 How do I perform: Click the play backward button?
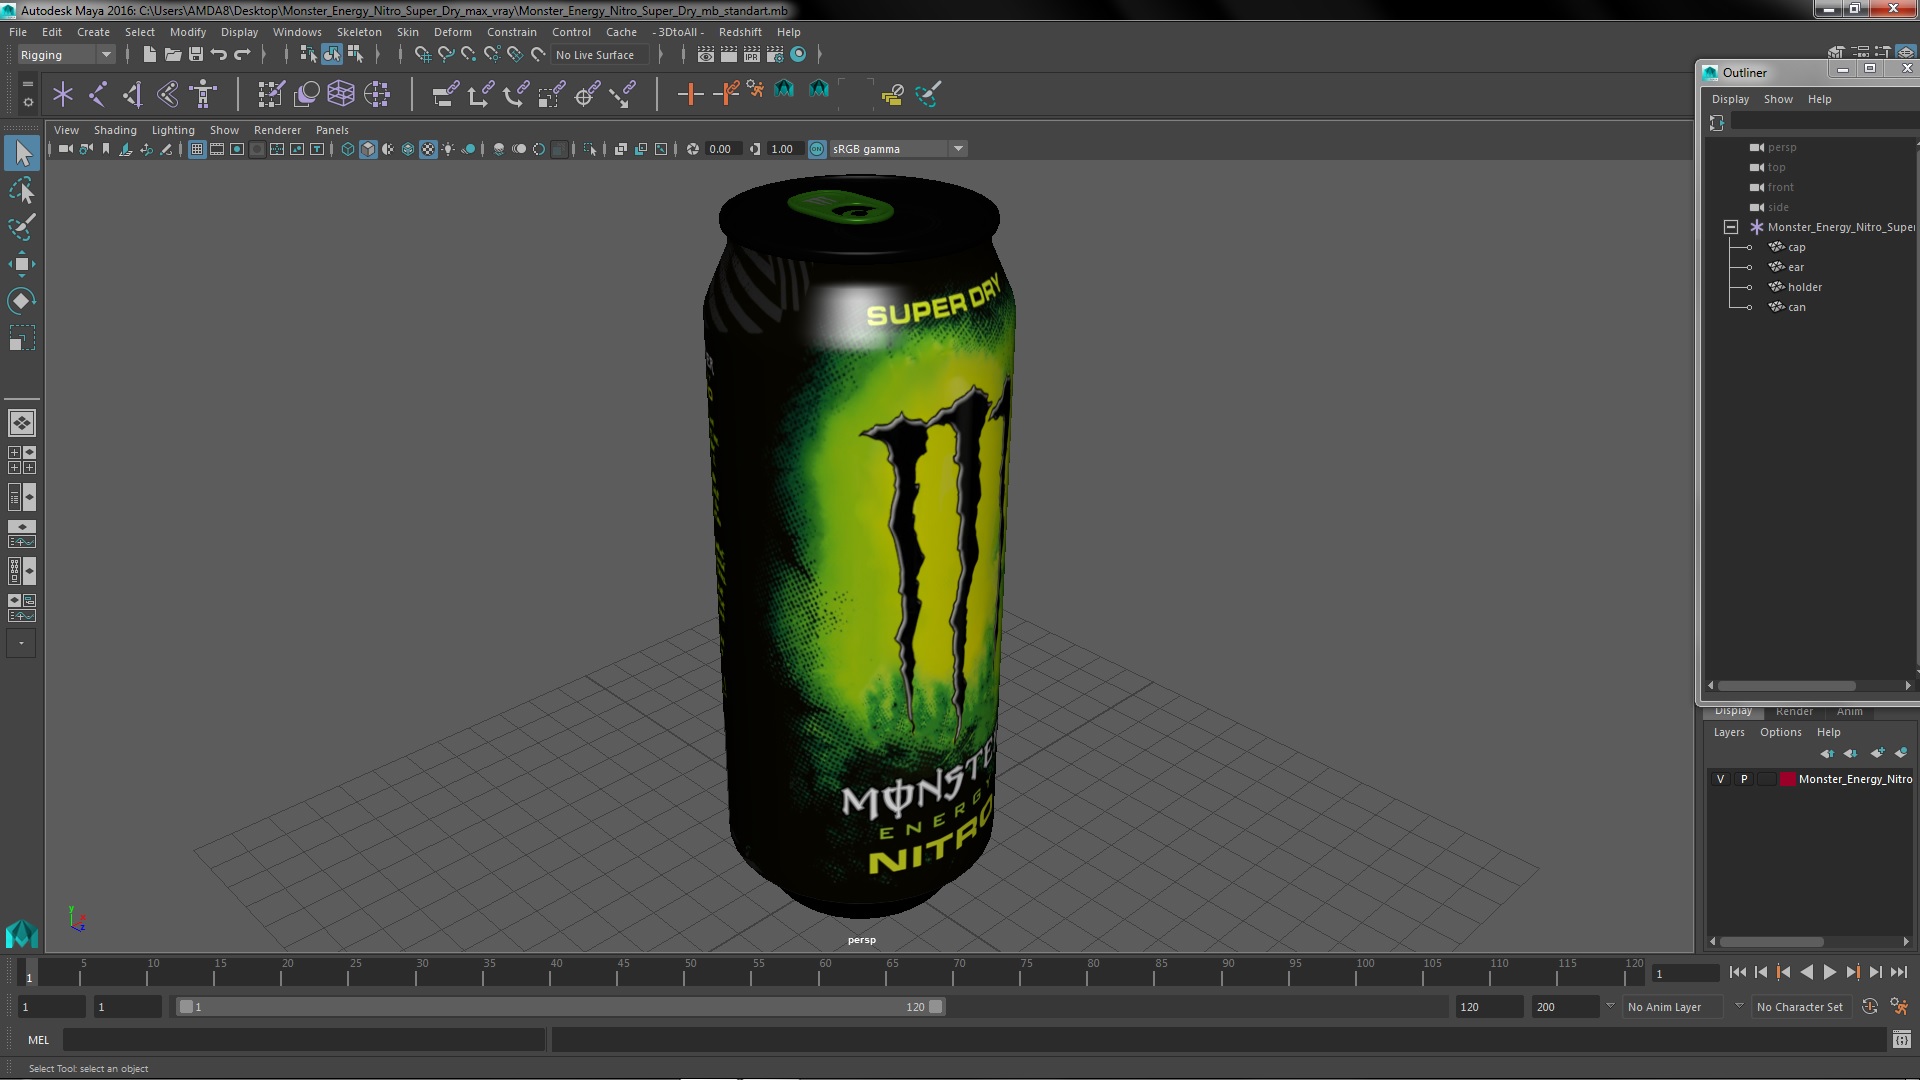tap(1806, 972)
